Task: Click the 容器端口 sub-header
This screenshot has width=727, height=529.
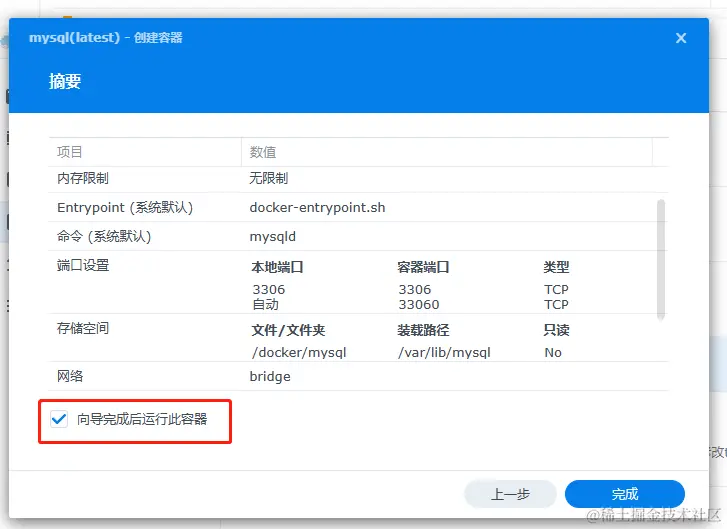Action: pyautogui.click(x=423, y=267)
